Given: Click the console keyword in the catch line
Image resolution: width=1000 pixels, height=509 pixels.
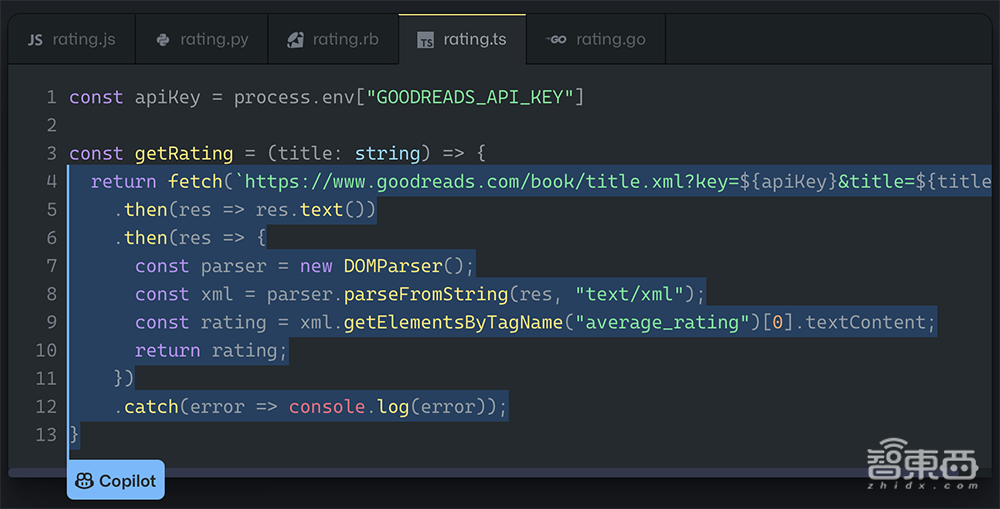Looking at the screenshot, I should coord(327,406).
